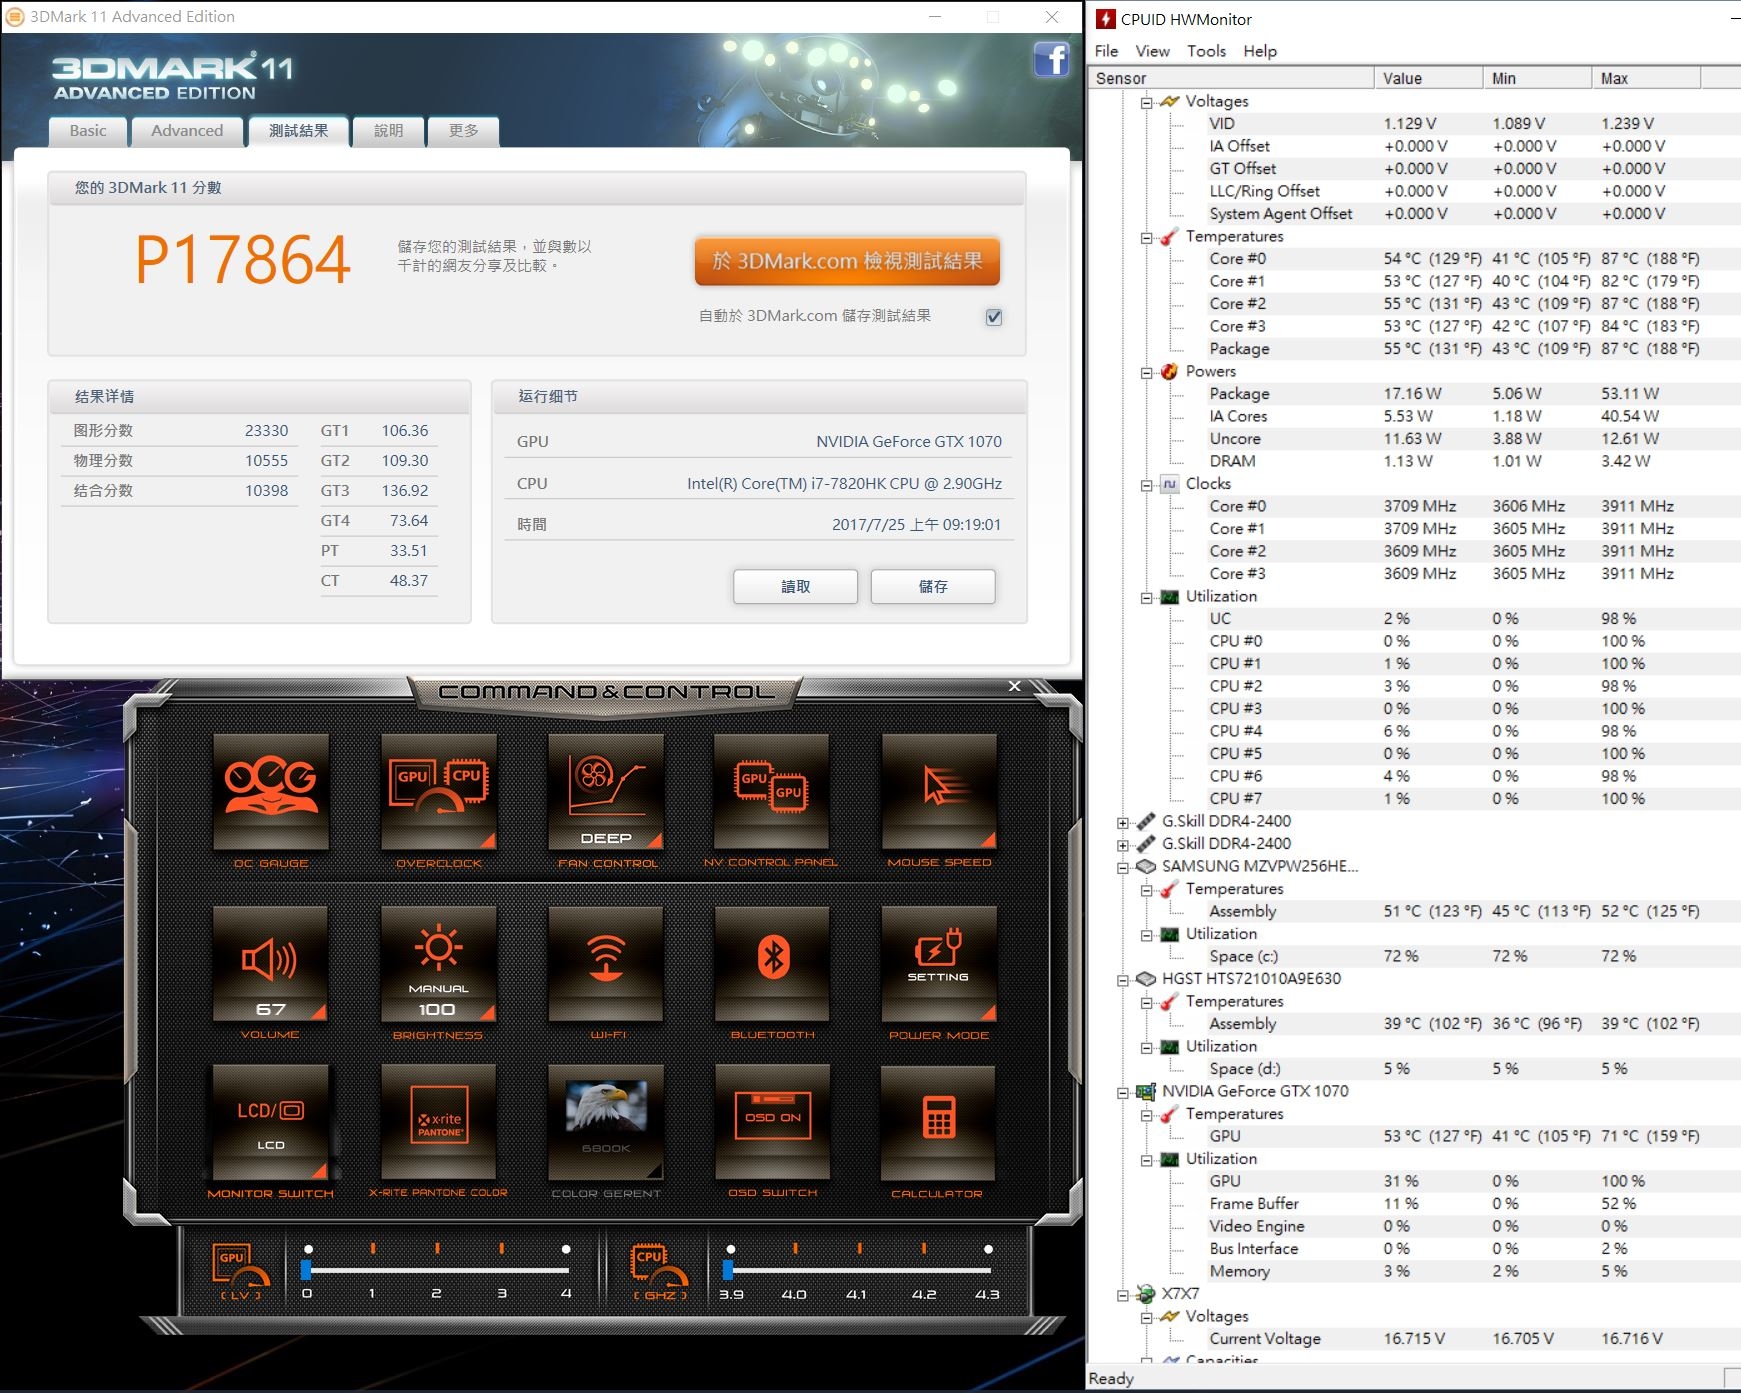Click the GPU overclock level slider handle
Image resolution: width=1741 pixels, height=1393 pixels.
point(306,1269)
